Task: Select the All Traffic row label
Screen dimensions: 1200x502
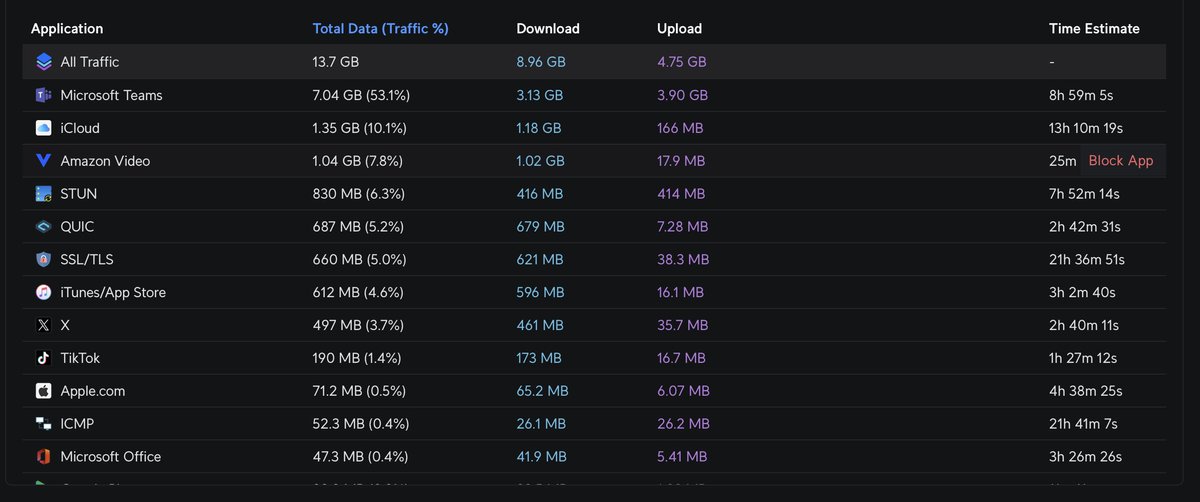Action: [x=90, y=62]
